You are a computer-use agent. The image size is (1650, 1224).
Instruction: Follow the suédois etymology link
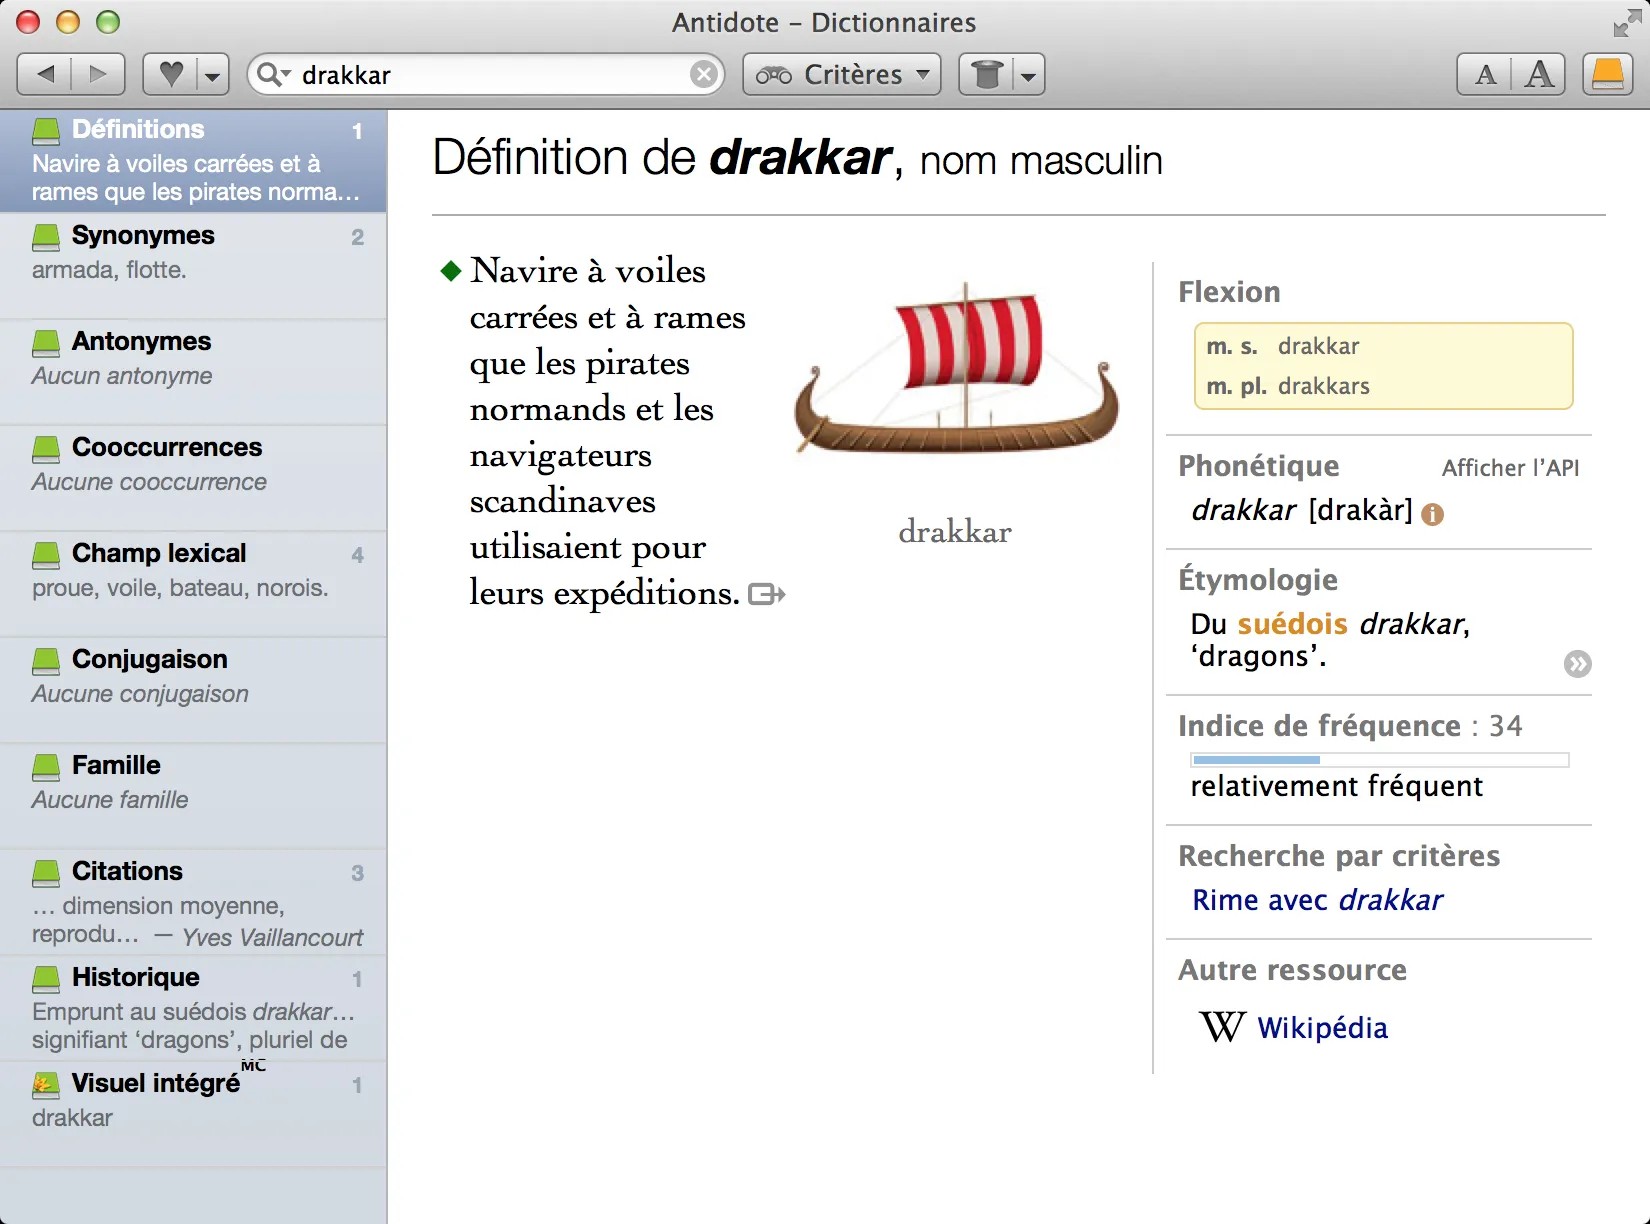click(x=1292, y=624)
